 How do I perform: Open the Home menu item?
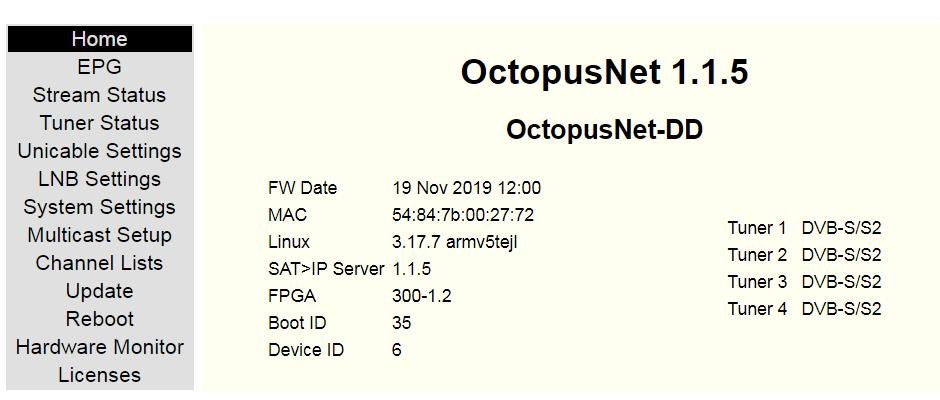(99, 39)
